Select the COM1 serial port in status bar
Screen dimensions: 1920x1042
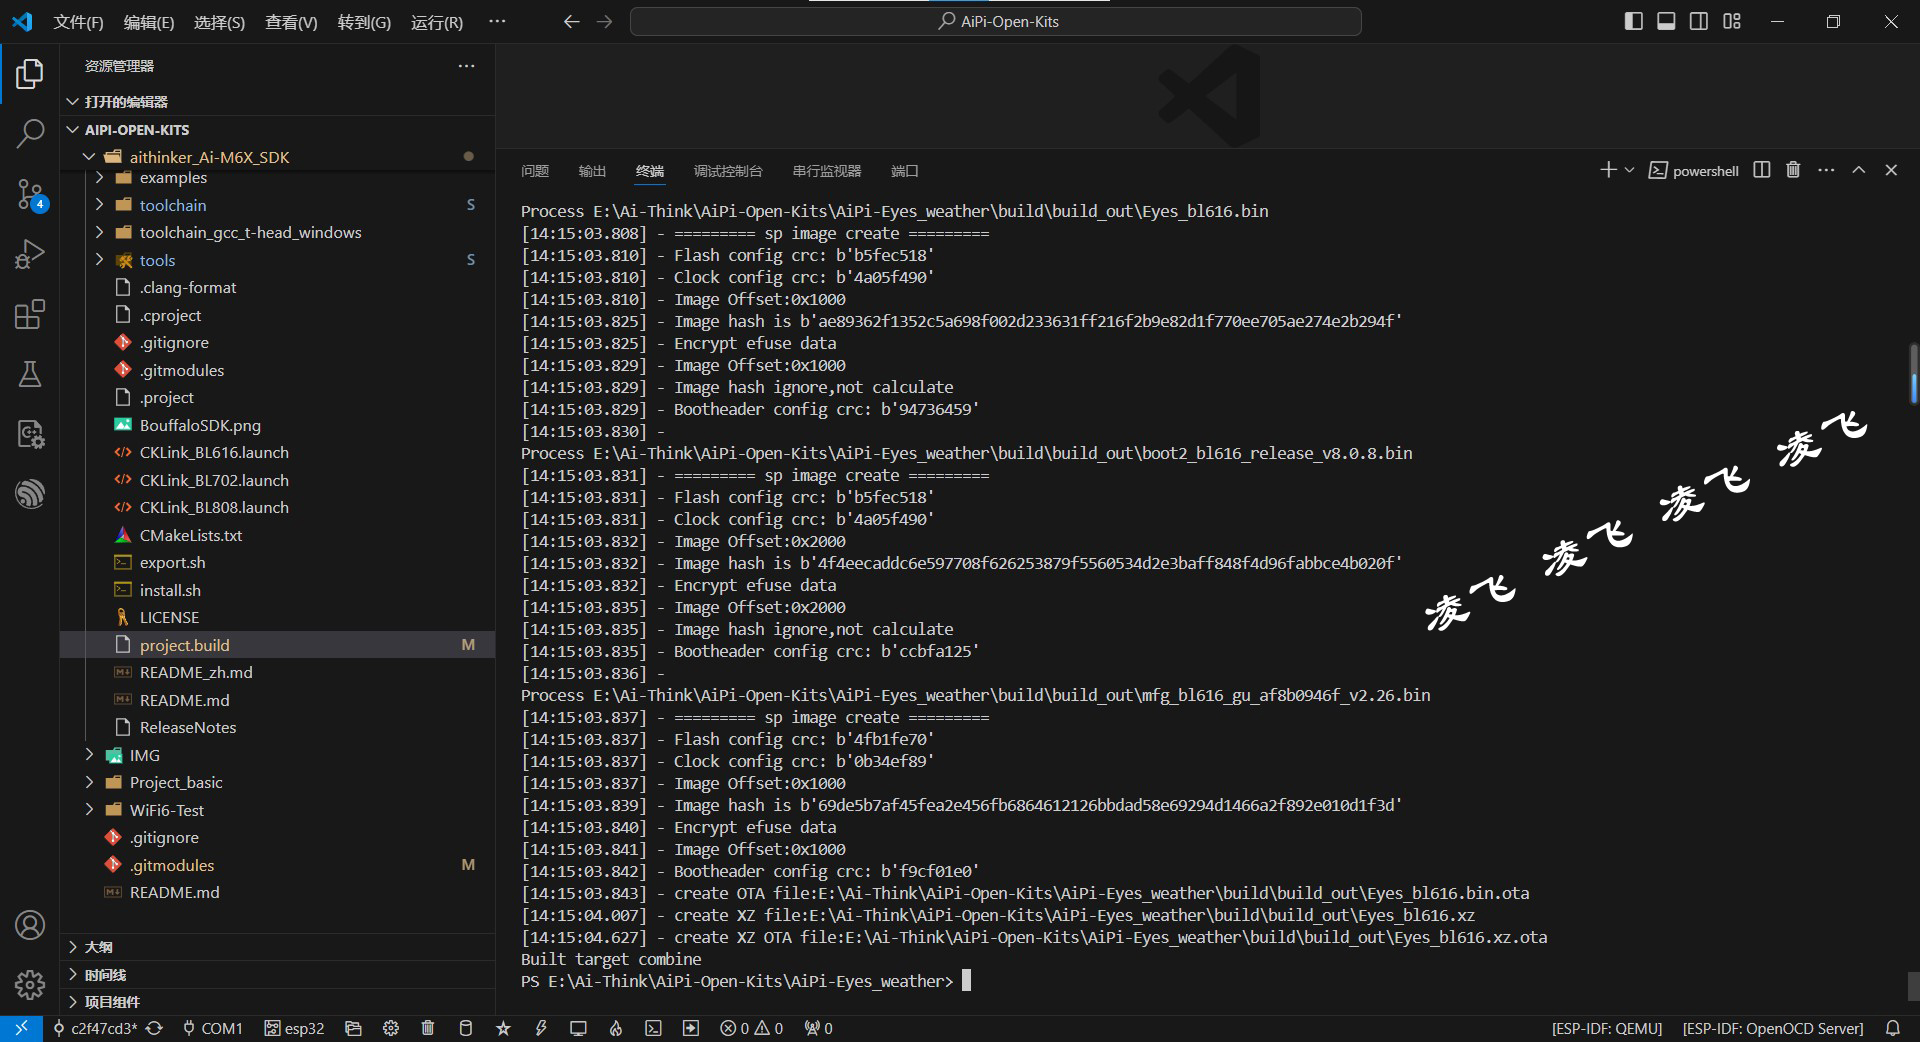212,1028
